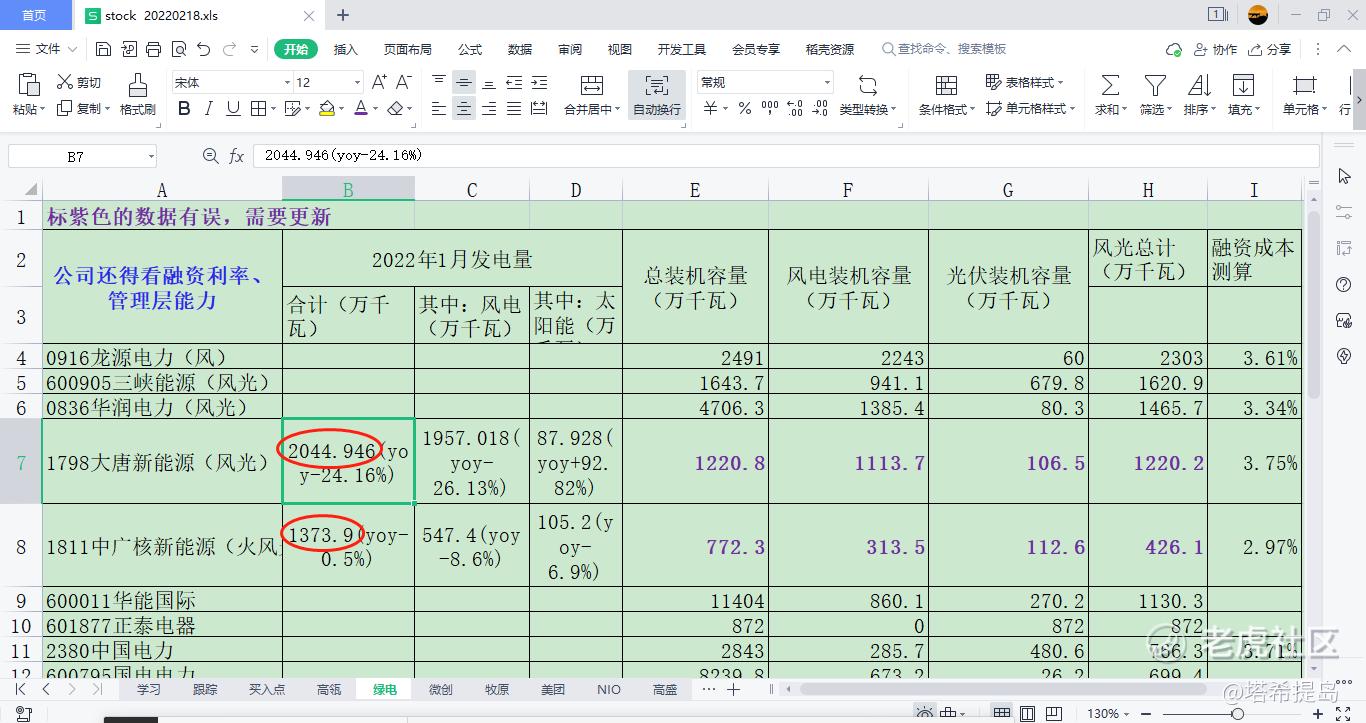Click the increase indent icon
The width and height of the screenshot is (1366, 723).
click(539, 83)
